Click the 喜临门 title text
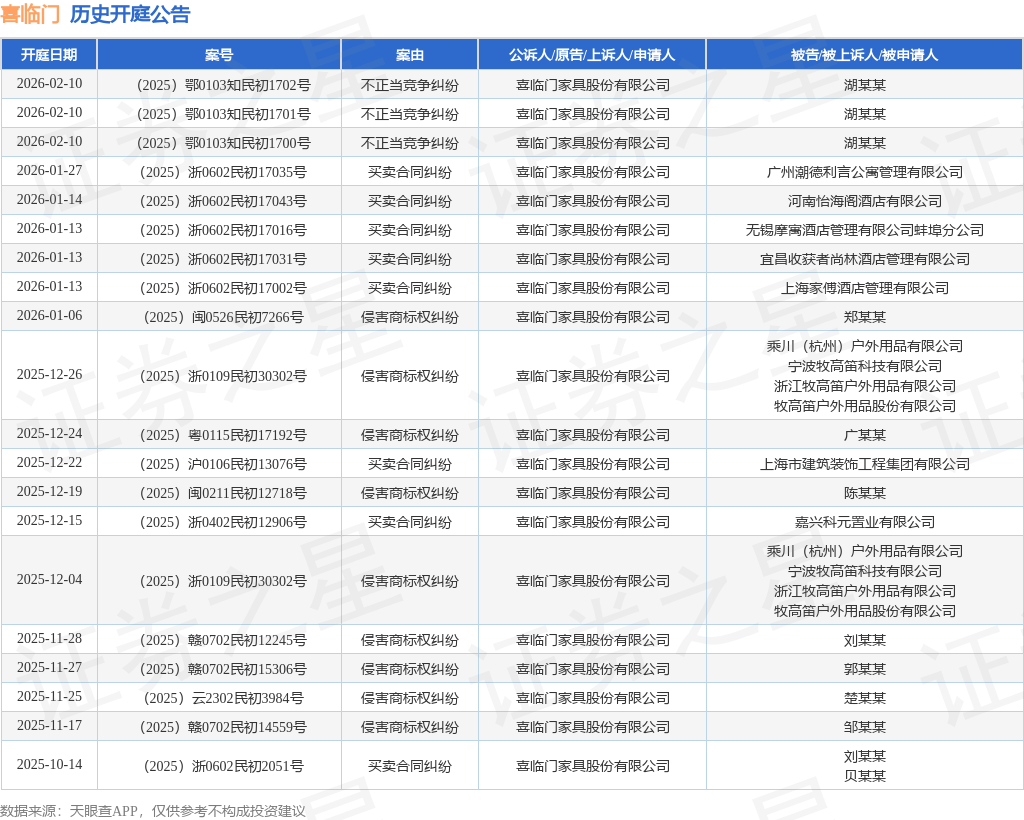Screen dimensions: 1024x820 [x=30, y=14]
